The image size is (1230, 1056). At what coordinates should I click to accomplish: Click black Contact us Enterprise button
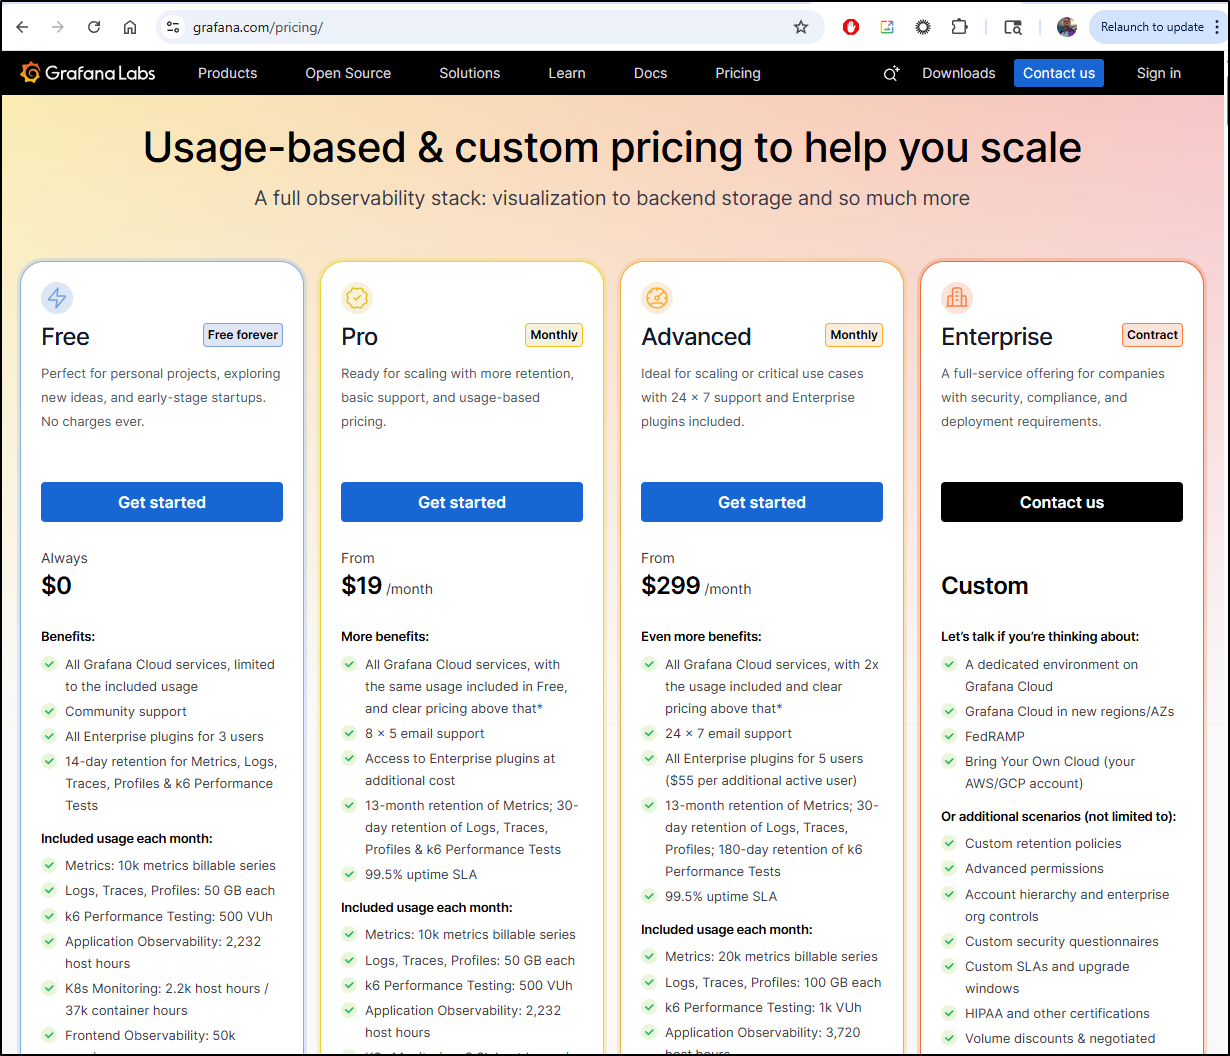(1062, 502)
